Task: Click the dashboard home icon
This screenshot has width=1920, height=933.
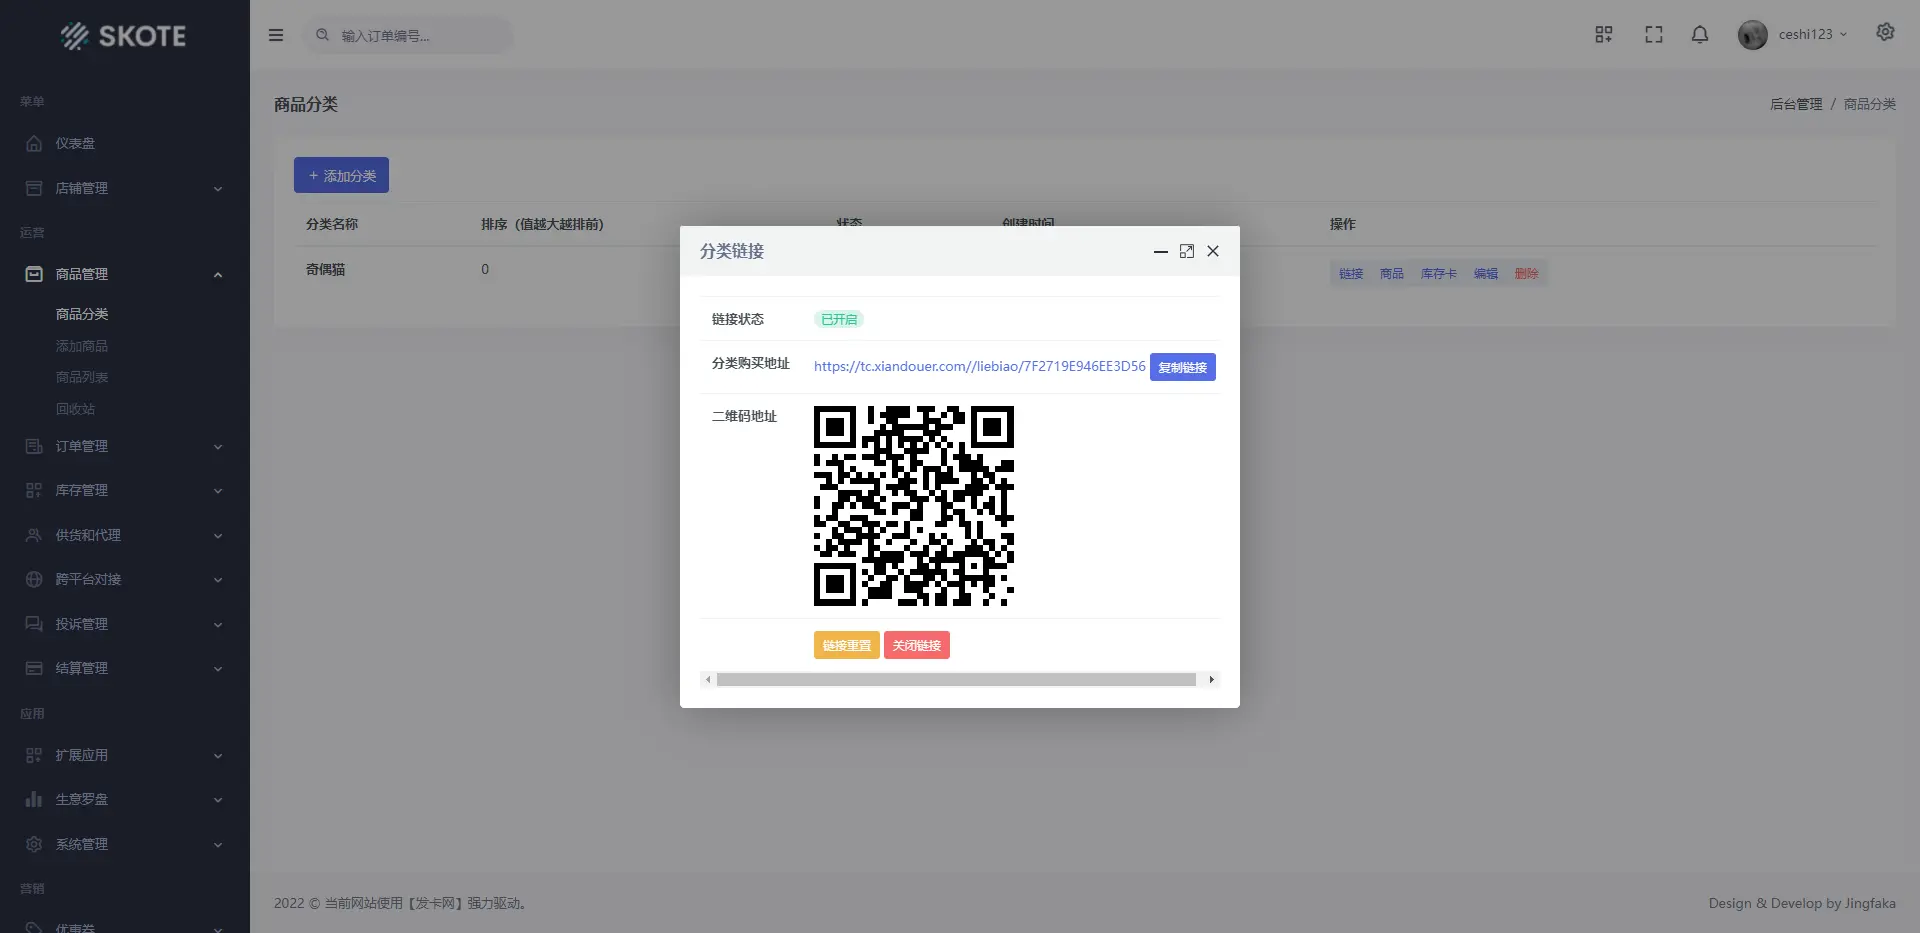Action: pos(34,144)
